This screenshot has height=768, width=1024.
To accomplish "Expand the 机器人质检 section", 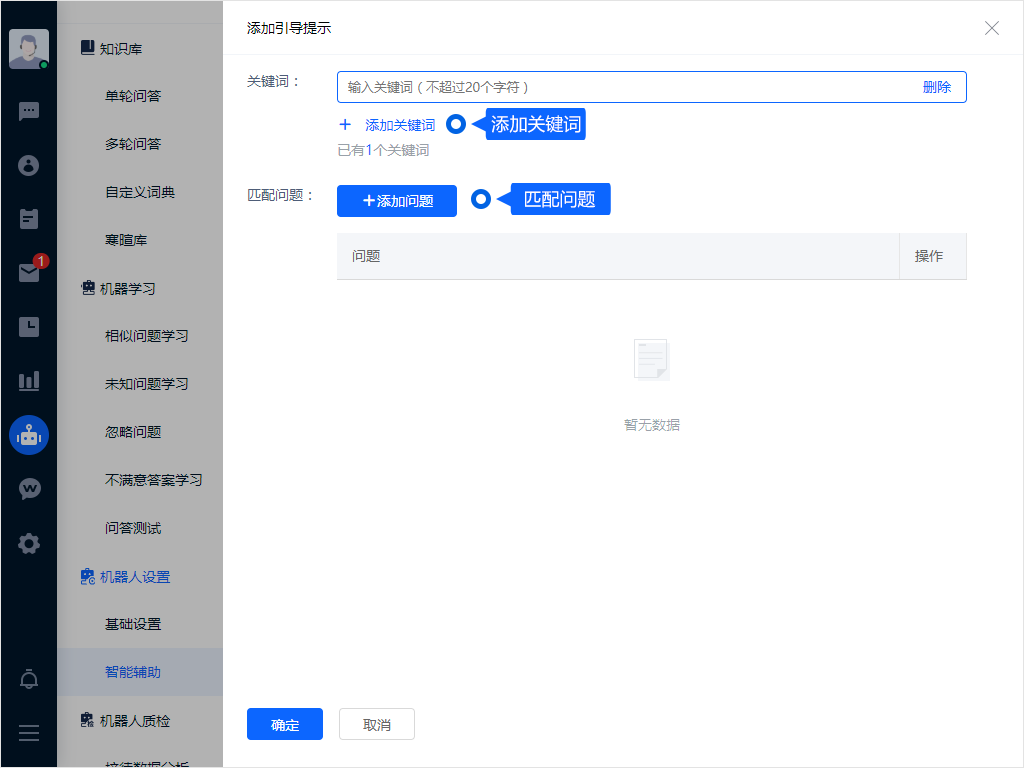I will pyautogui.click(x=133, y=720).
